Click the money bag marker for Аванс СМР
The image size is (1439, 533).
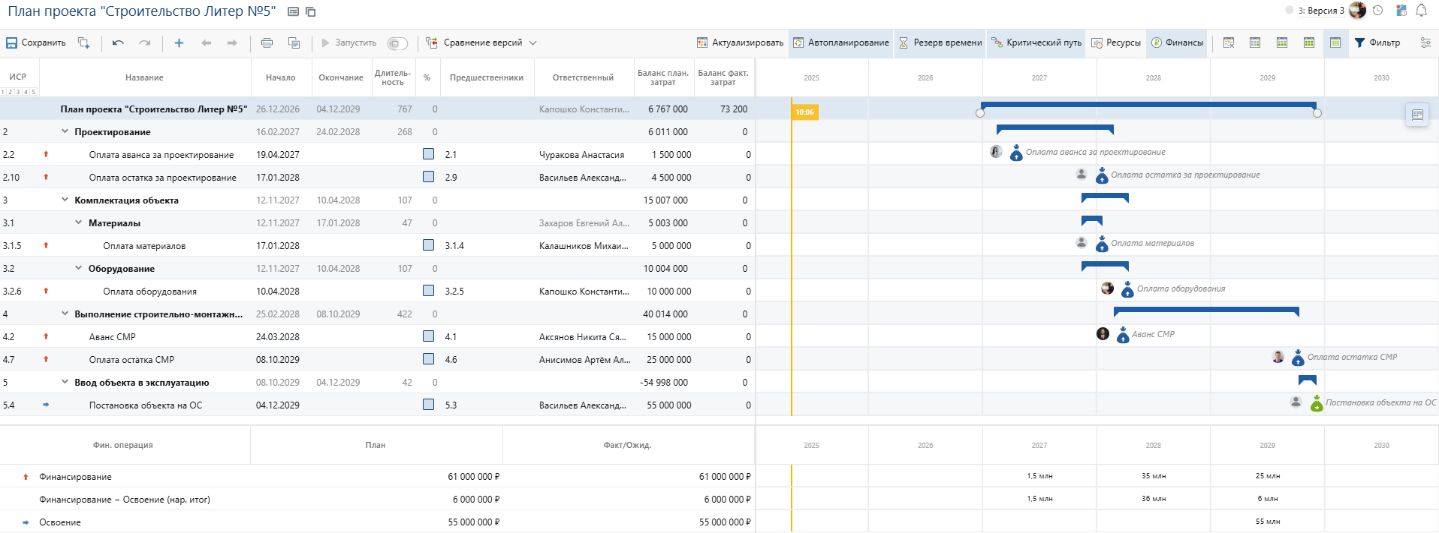(1123, 335)
